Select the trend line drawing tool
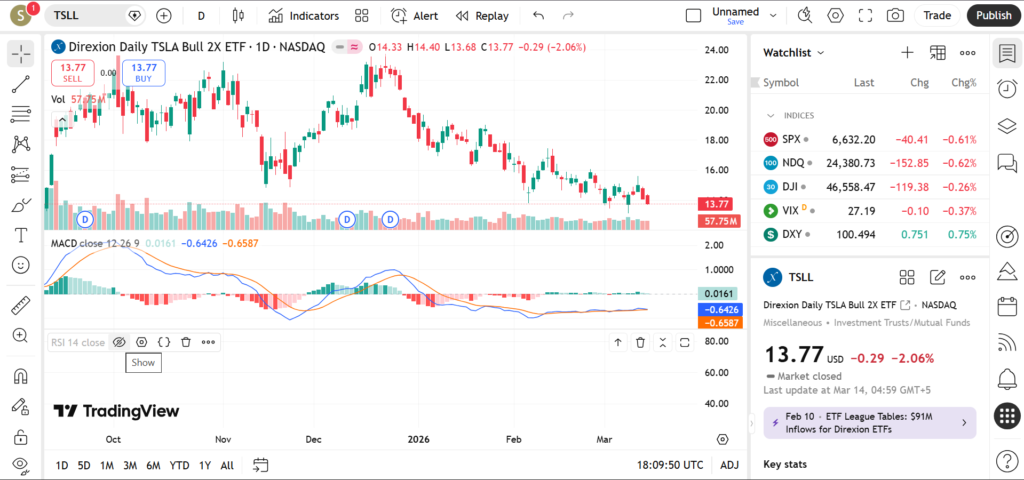1024x480 pixels. [21, 85]
